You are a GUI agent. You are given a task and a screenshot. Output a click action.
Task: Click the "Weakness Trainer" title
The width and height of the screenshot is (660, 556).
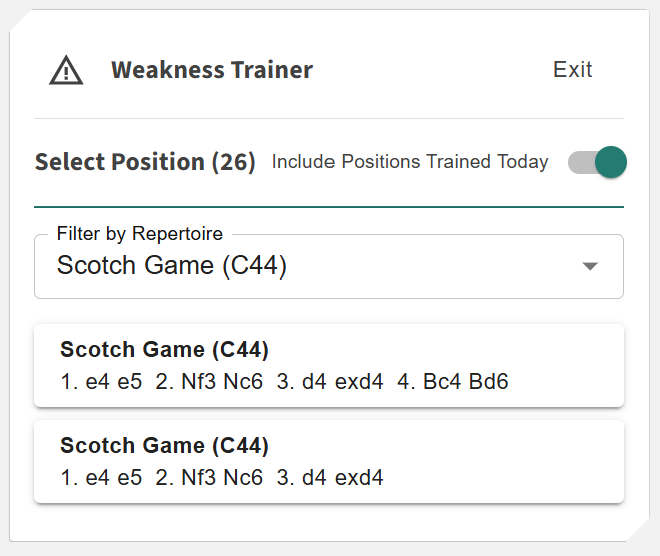coord(212,70)
